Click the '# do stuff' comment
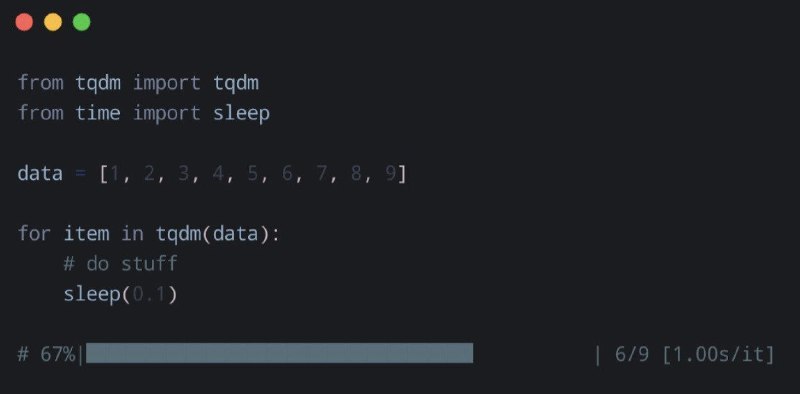The width and height of the screenshot is (800, 394). (x=120, y=264)
